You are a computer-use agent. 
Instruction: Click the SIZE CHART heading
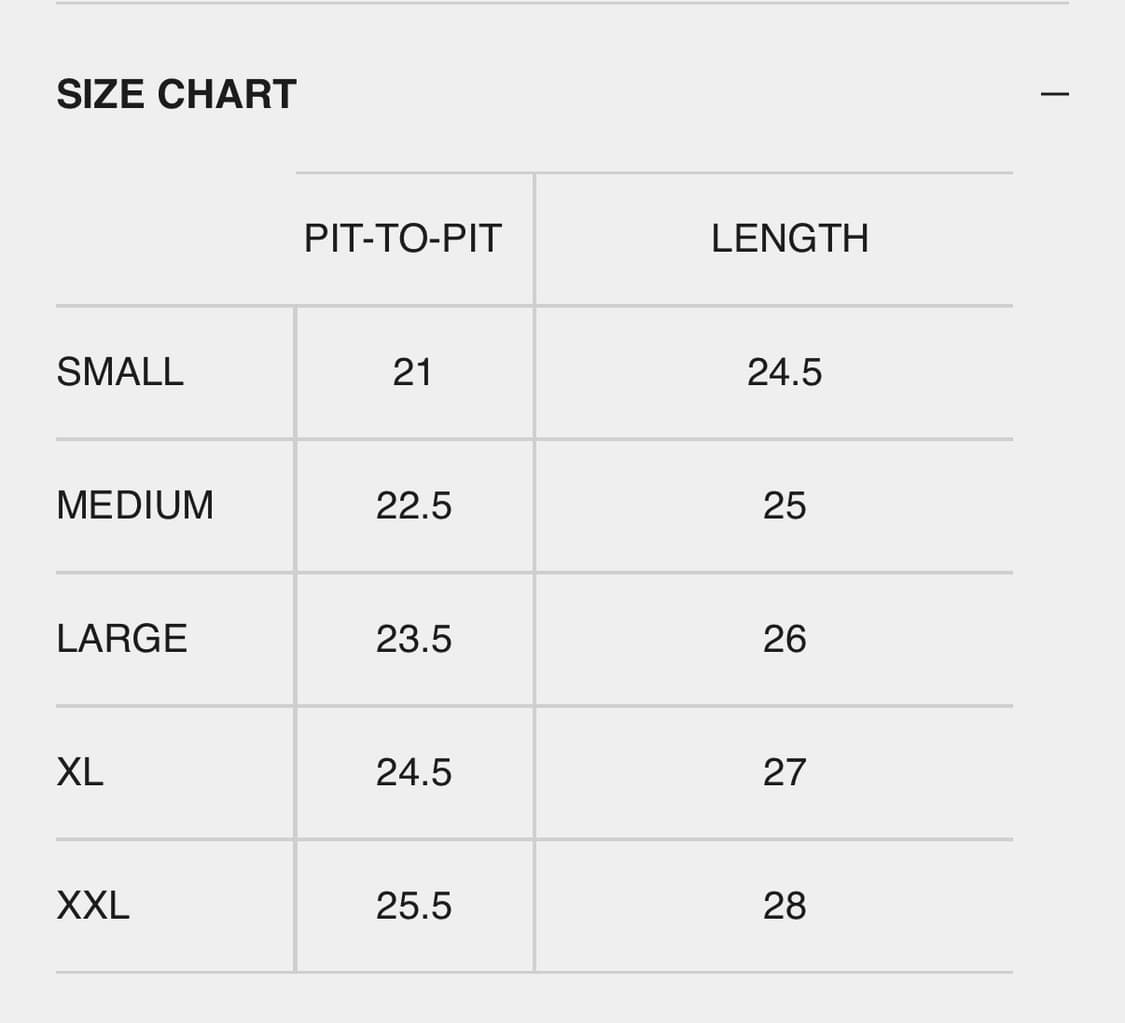(x=176, y=94)
